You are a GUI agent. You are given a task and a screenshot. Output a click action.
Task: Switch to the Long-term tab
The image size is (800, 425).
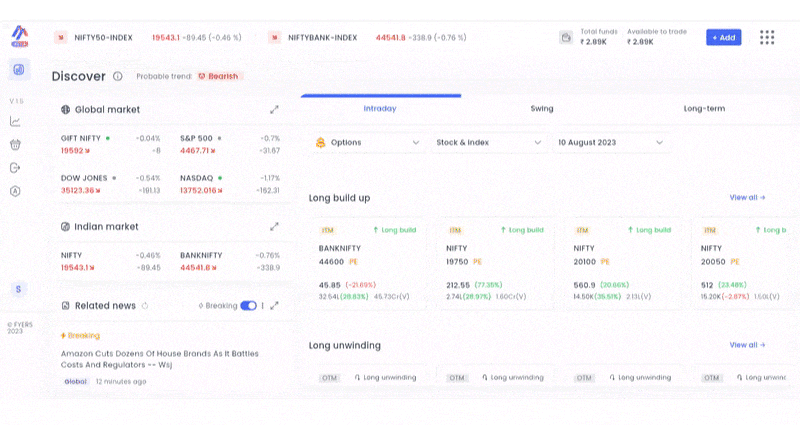coord(704,109)
